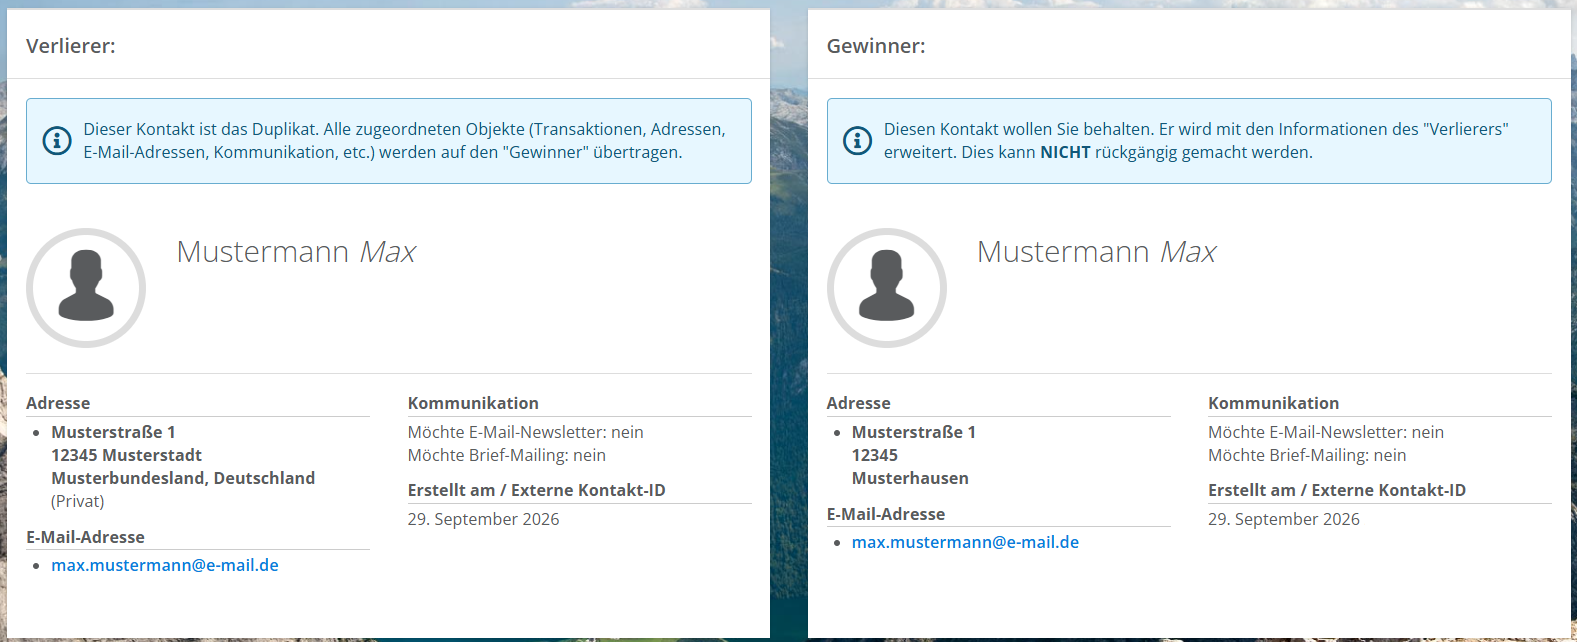This screenshot has height=642, width=1577.
Task: Click 'Musterstraße 1' in the Gewinner address
Action: coord(914,432)
